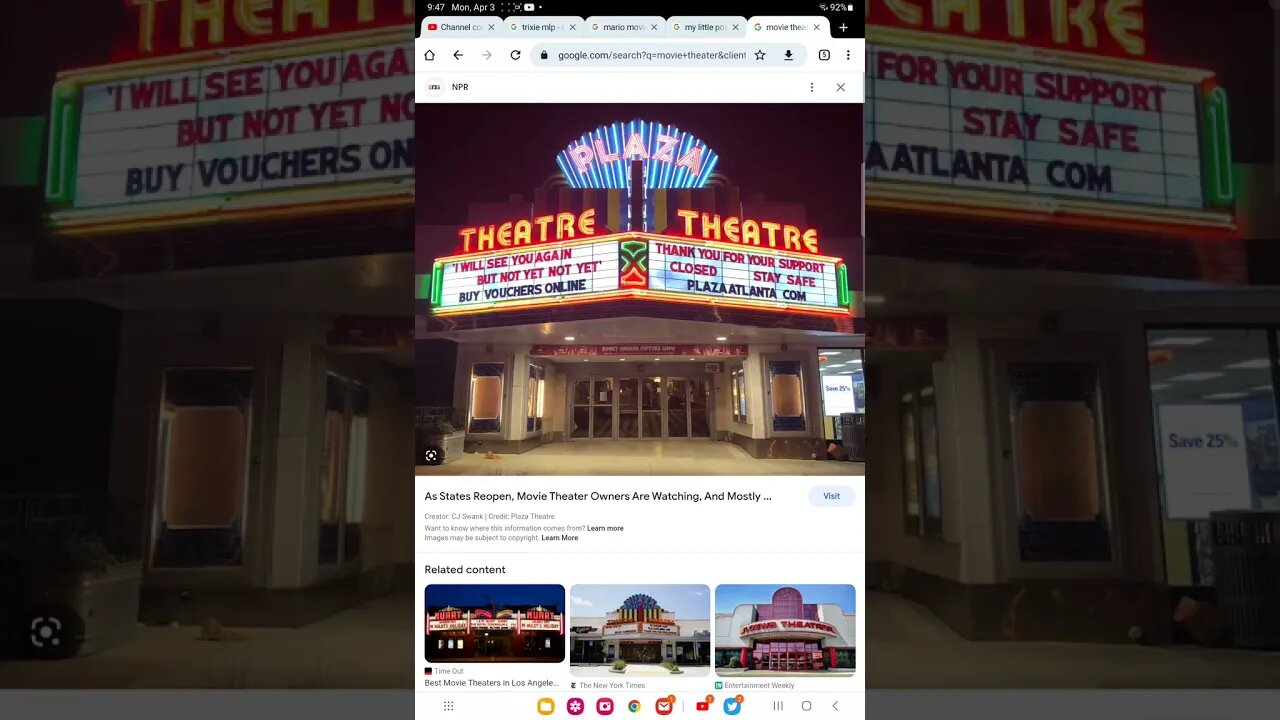Open the tab switcher showing 5 tabs
1280x720 pixels.
pos(824,55)
